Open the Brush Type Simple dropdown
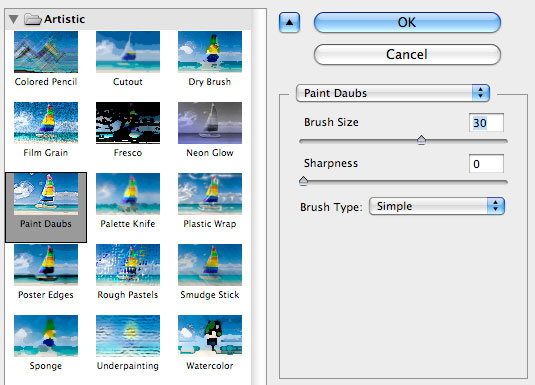The height and width of the screenshot is (385, 535). tap(437, 206)
